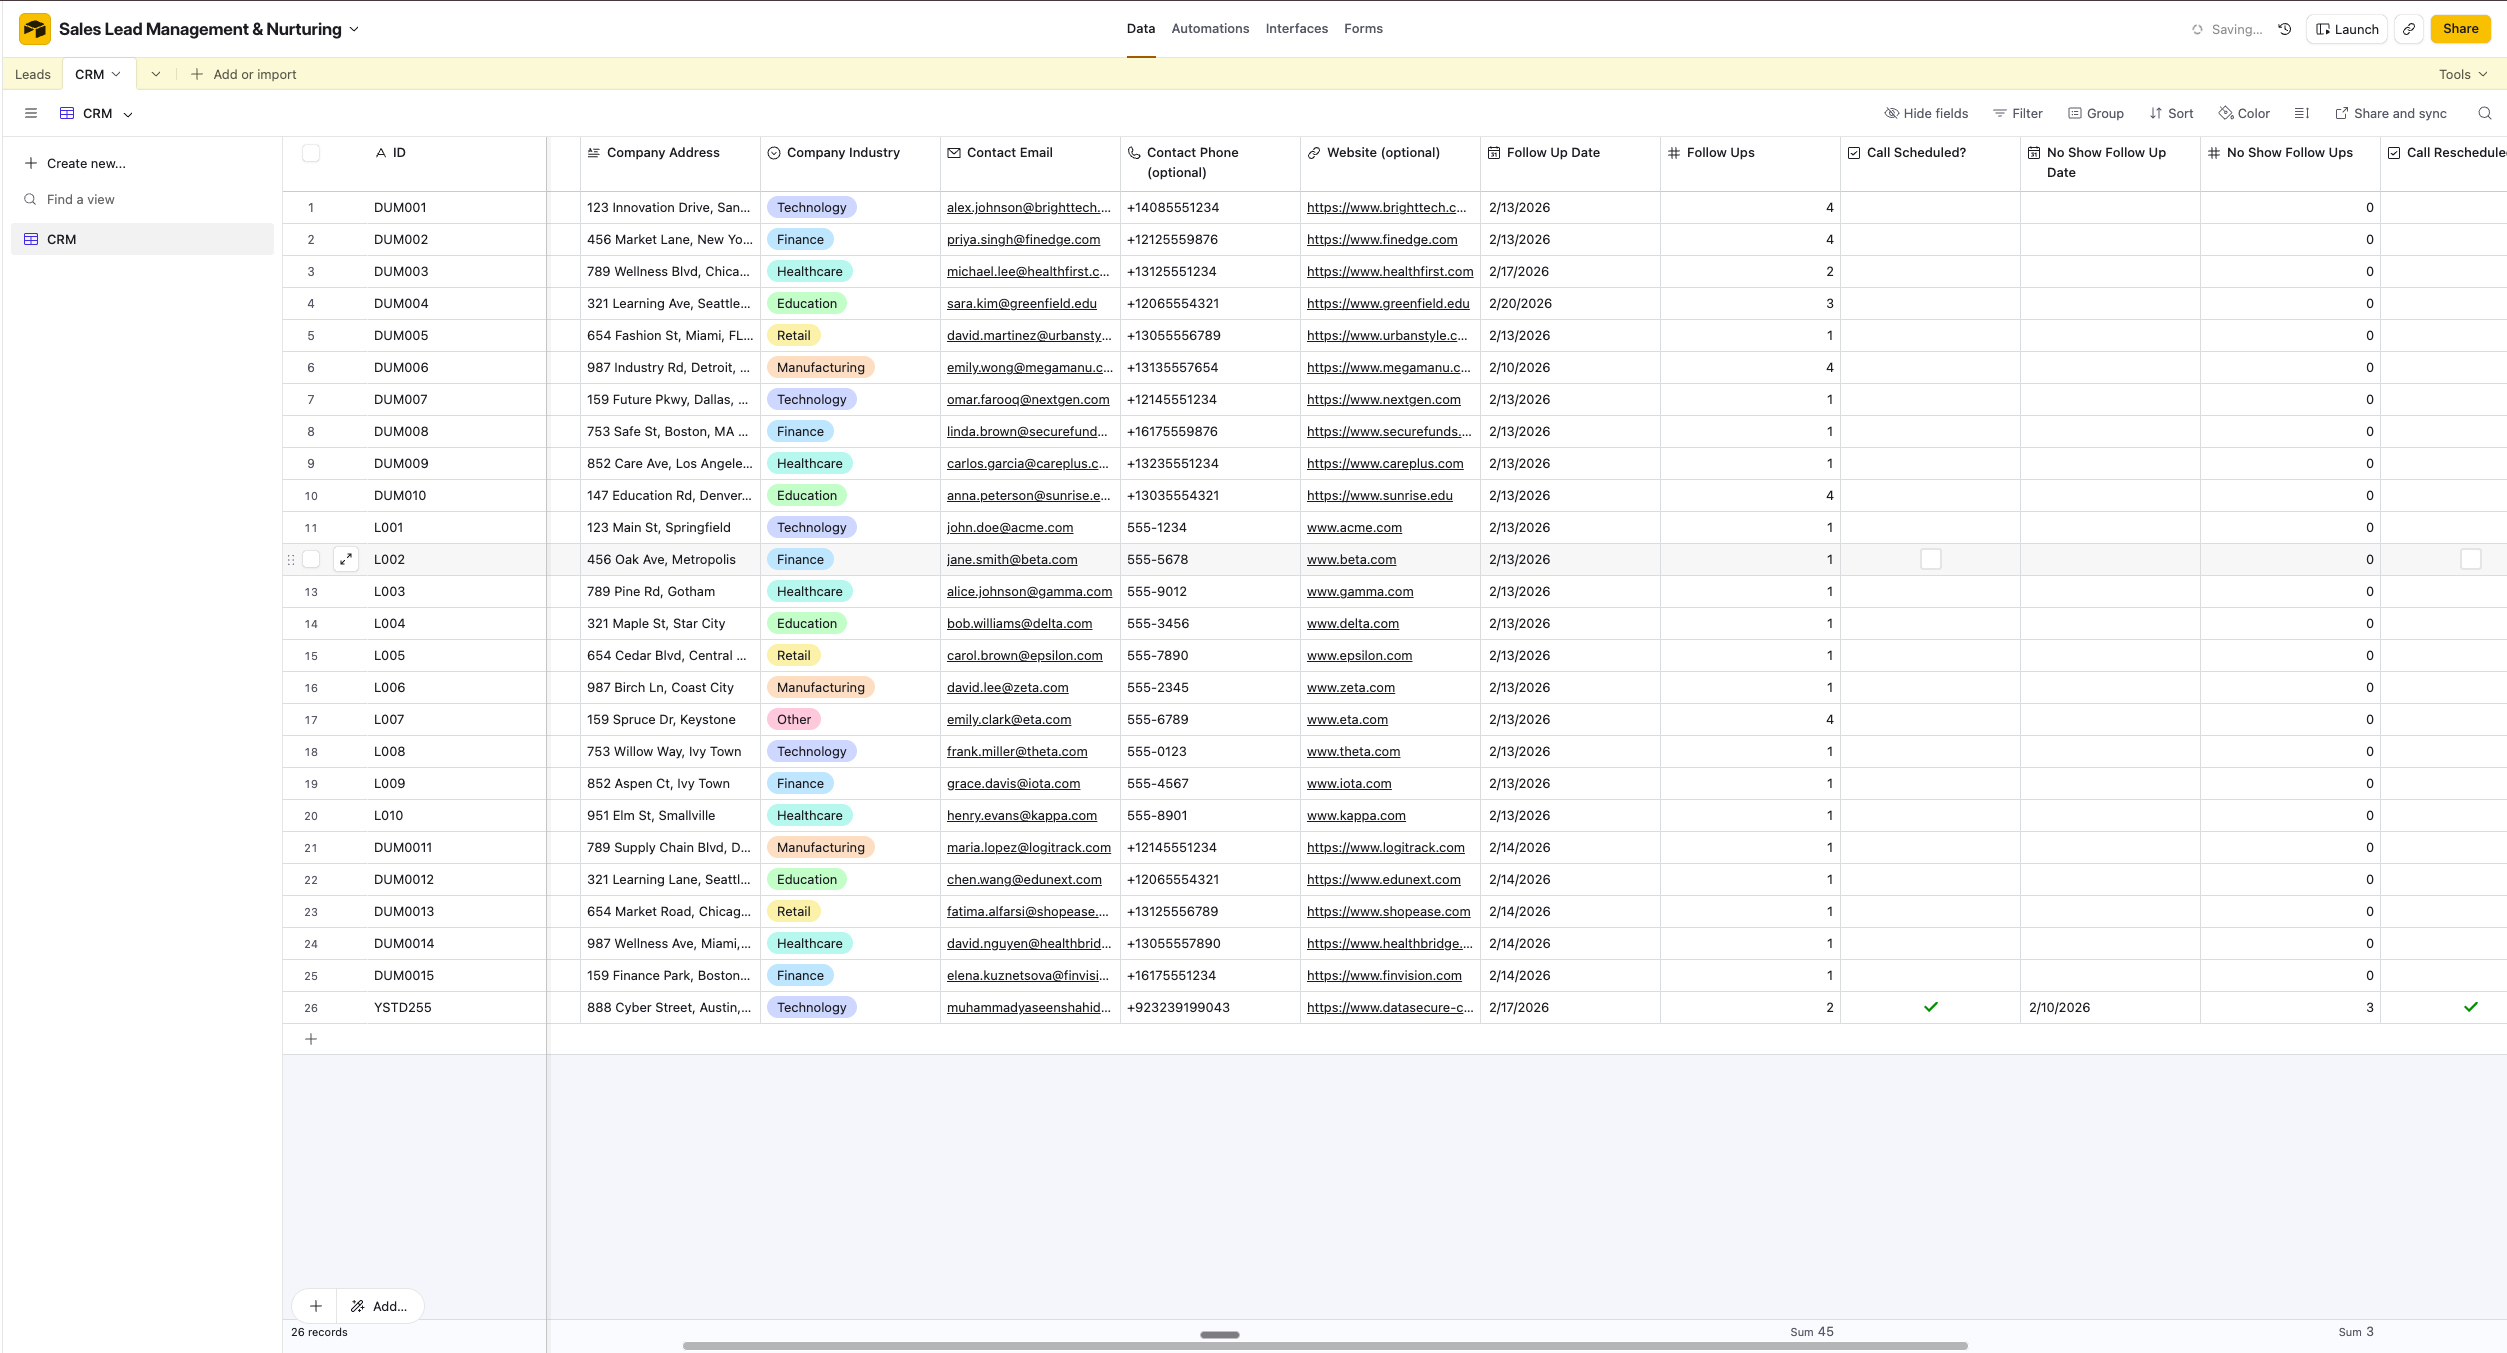This screenshot has width=2507, height=1353.
Task: Open the www.acme.com website link
Action: [x=1354, y=527]
